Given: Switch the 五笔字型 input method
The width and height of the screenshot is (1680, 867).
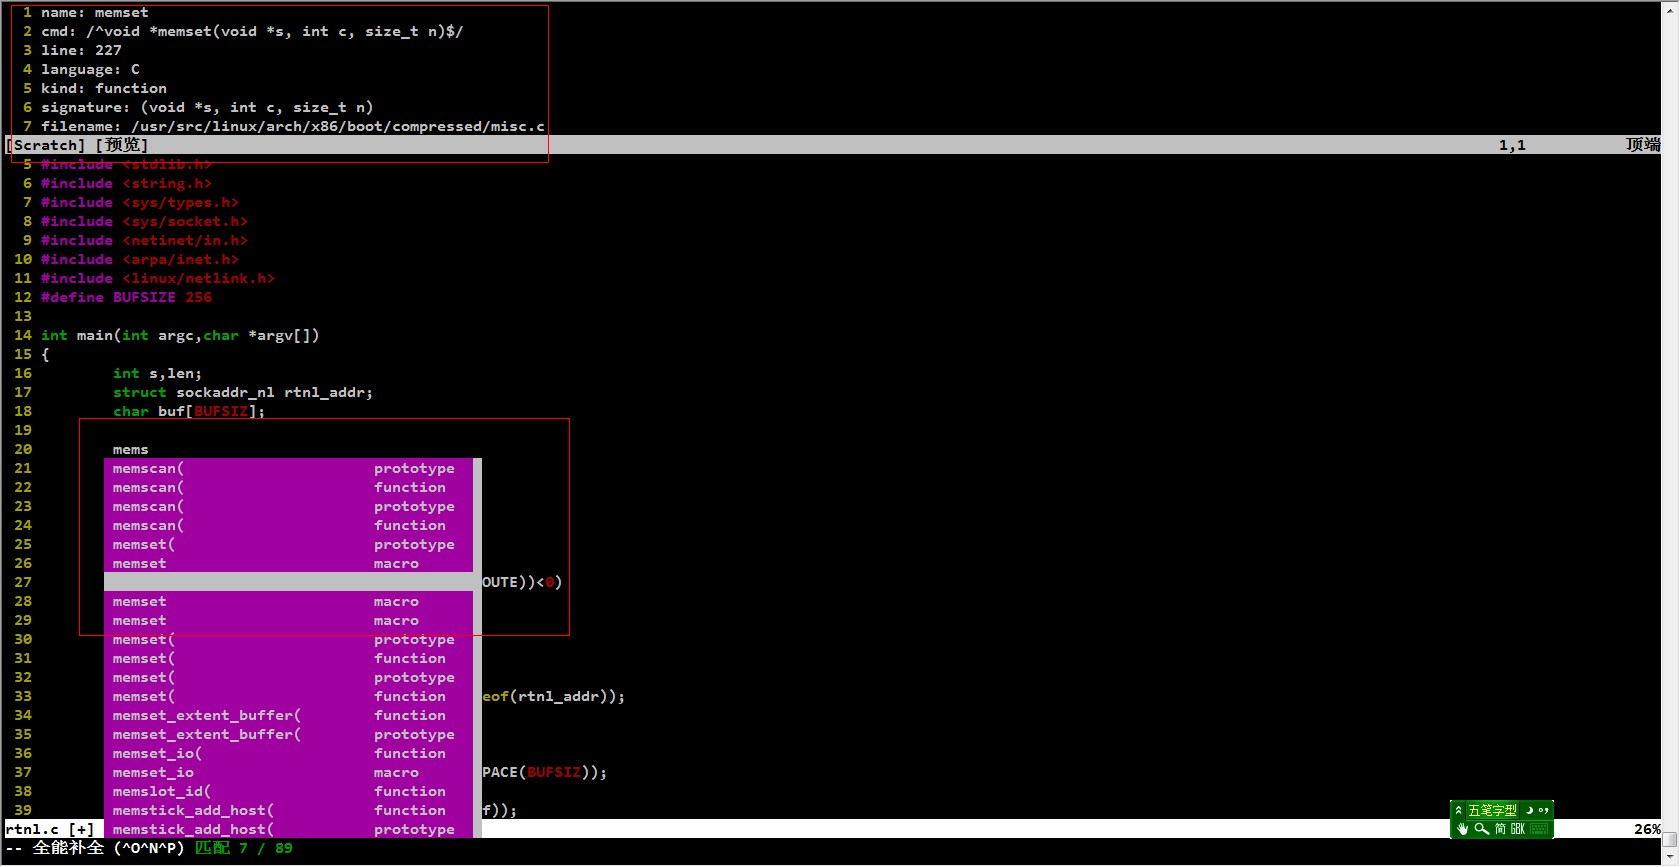Looking at the screenshot, I should coord(1492,810).
